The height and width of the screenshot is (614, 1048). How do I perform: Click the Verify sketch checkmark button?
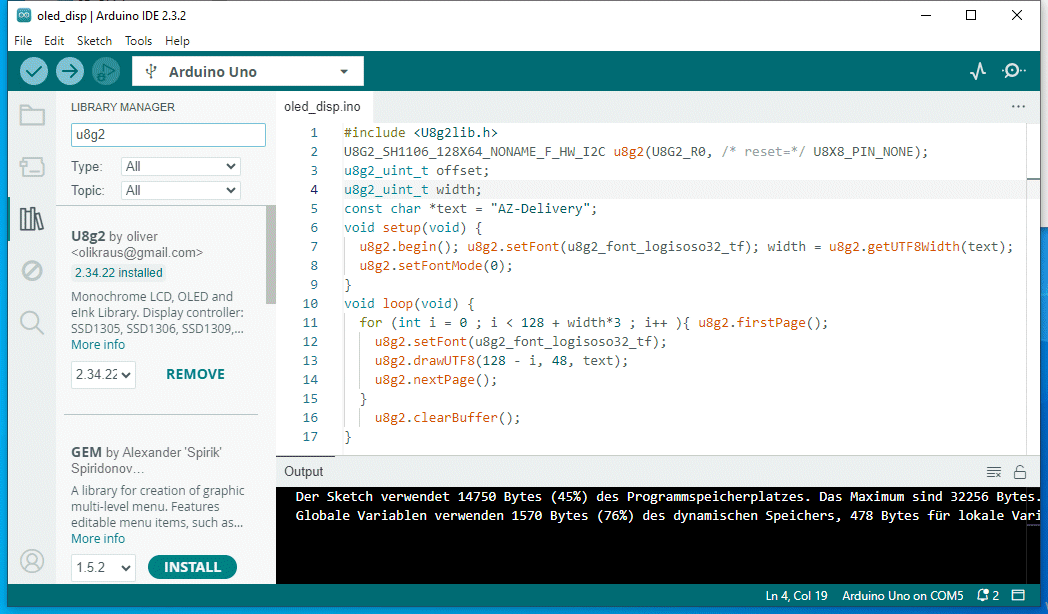tap(33, 71)
